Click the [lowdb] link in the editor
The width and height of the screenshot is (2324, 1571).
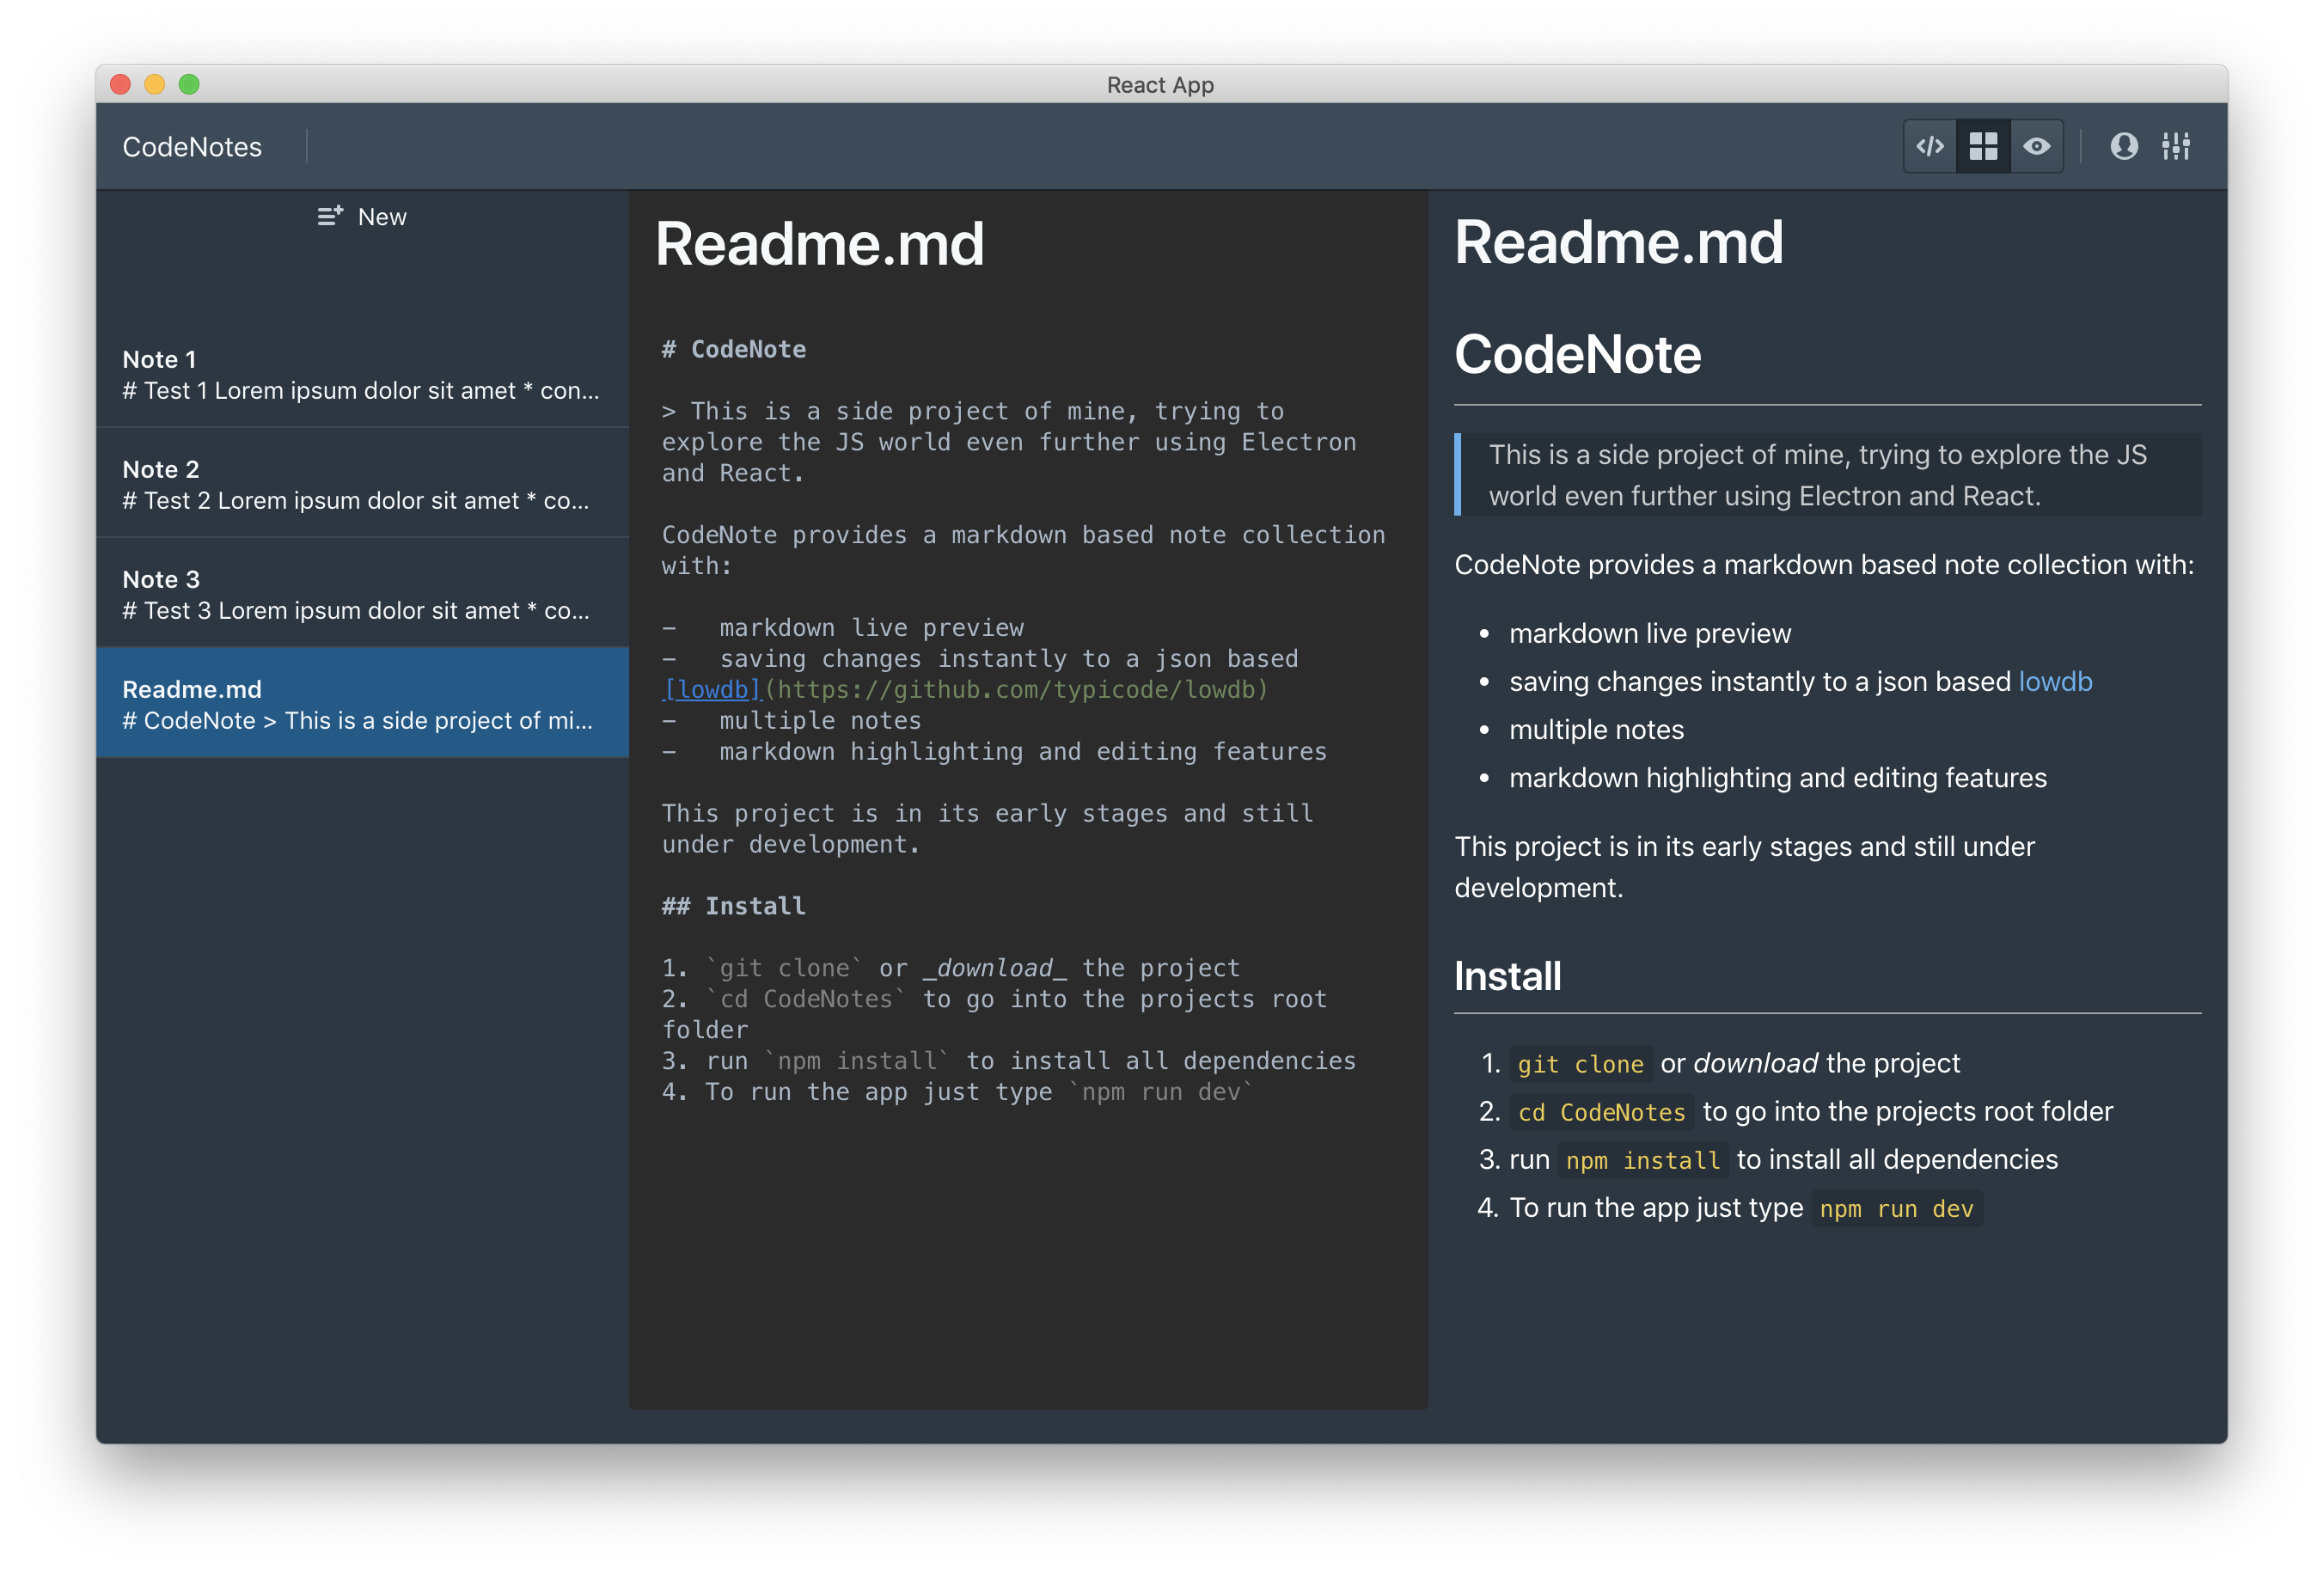coord(712,690)
